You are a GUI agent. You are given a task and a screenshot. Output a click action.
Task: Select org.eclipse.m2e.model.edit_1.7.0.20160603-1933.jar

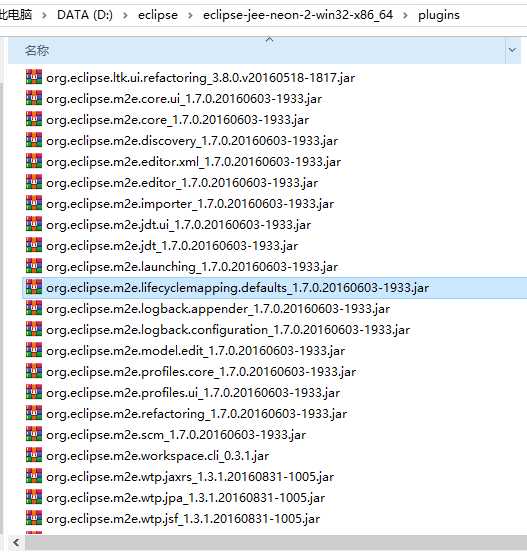pyautogui.click(x=195, y=351)
